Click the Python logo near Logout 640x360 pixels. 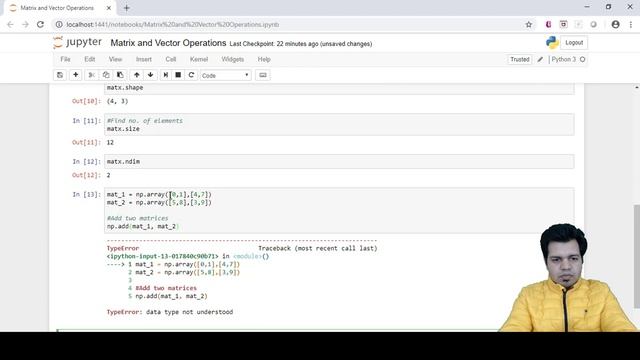tap(552, 42)
